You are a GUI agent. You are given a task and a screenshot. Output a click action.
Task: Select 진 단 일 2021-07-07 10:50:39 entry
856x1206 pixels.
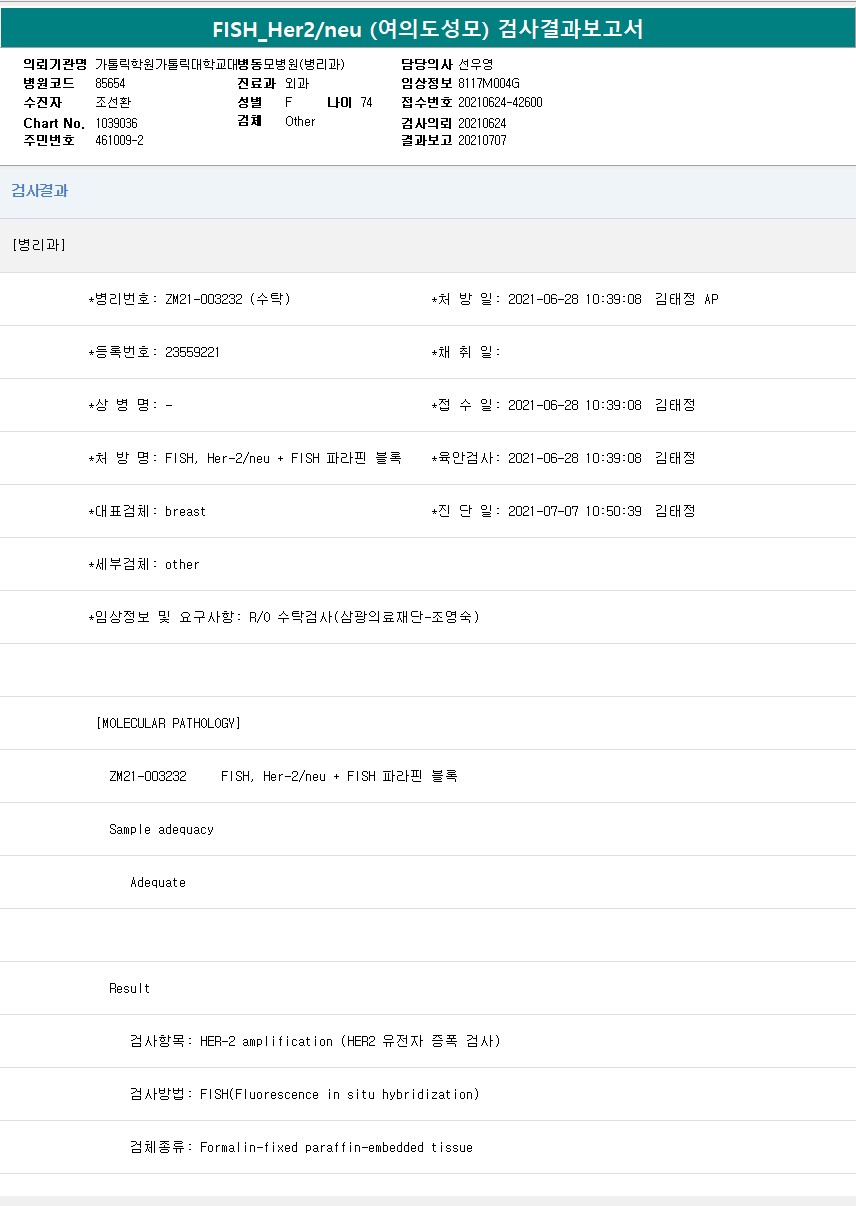[563, 511]
